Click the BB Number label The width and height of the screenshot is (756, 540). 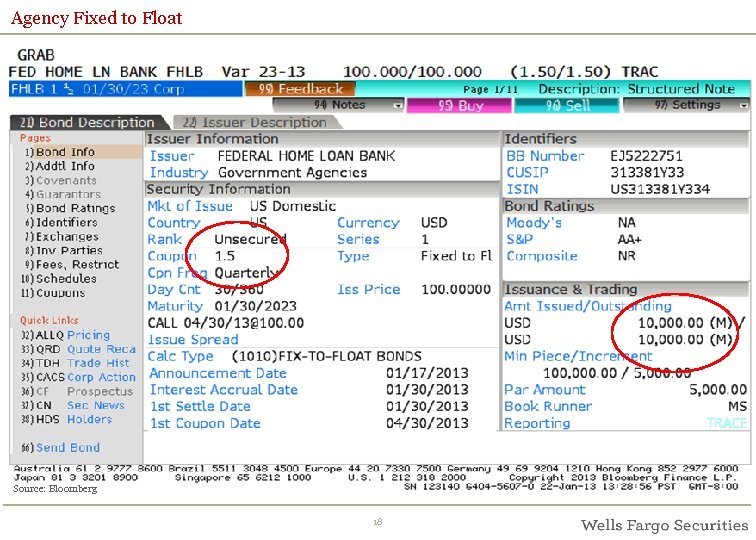(x=545, y=156)
